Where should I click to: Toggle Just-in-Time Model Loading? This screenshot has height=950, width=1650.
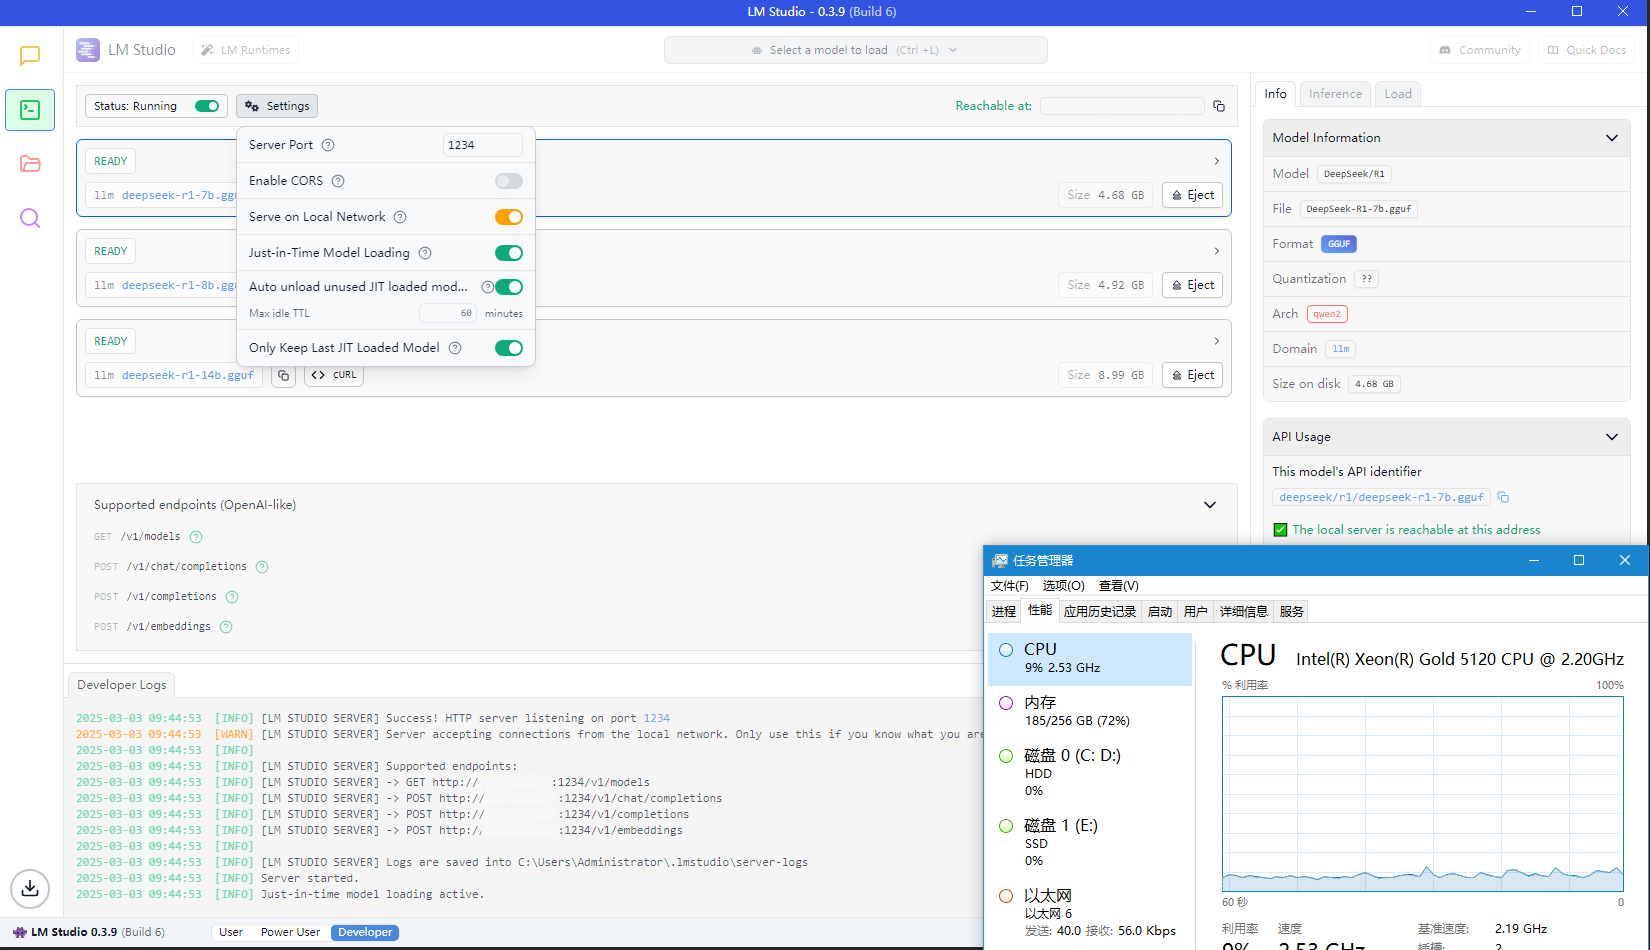tap(509, 253)
